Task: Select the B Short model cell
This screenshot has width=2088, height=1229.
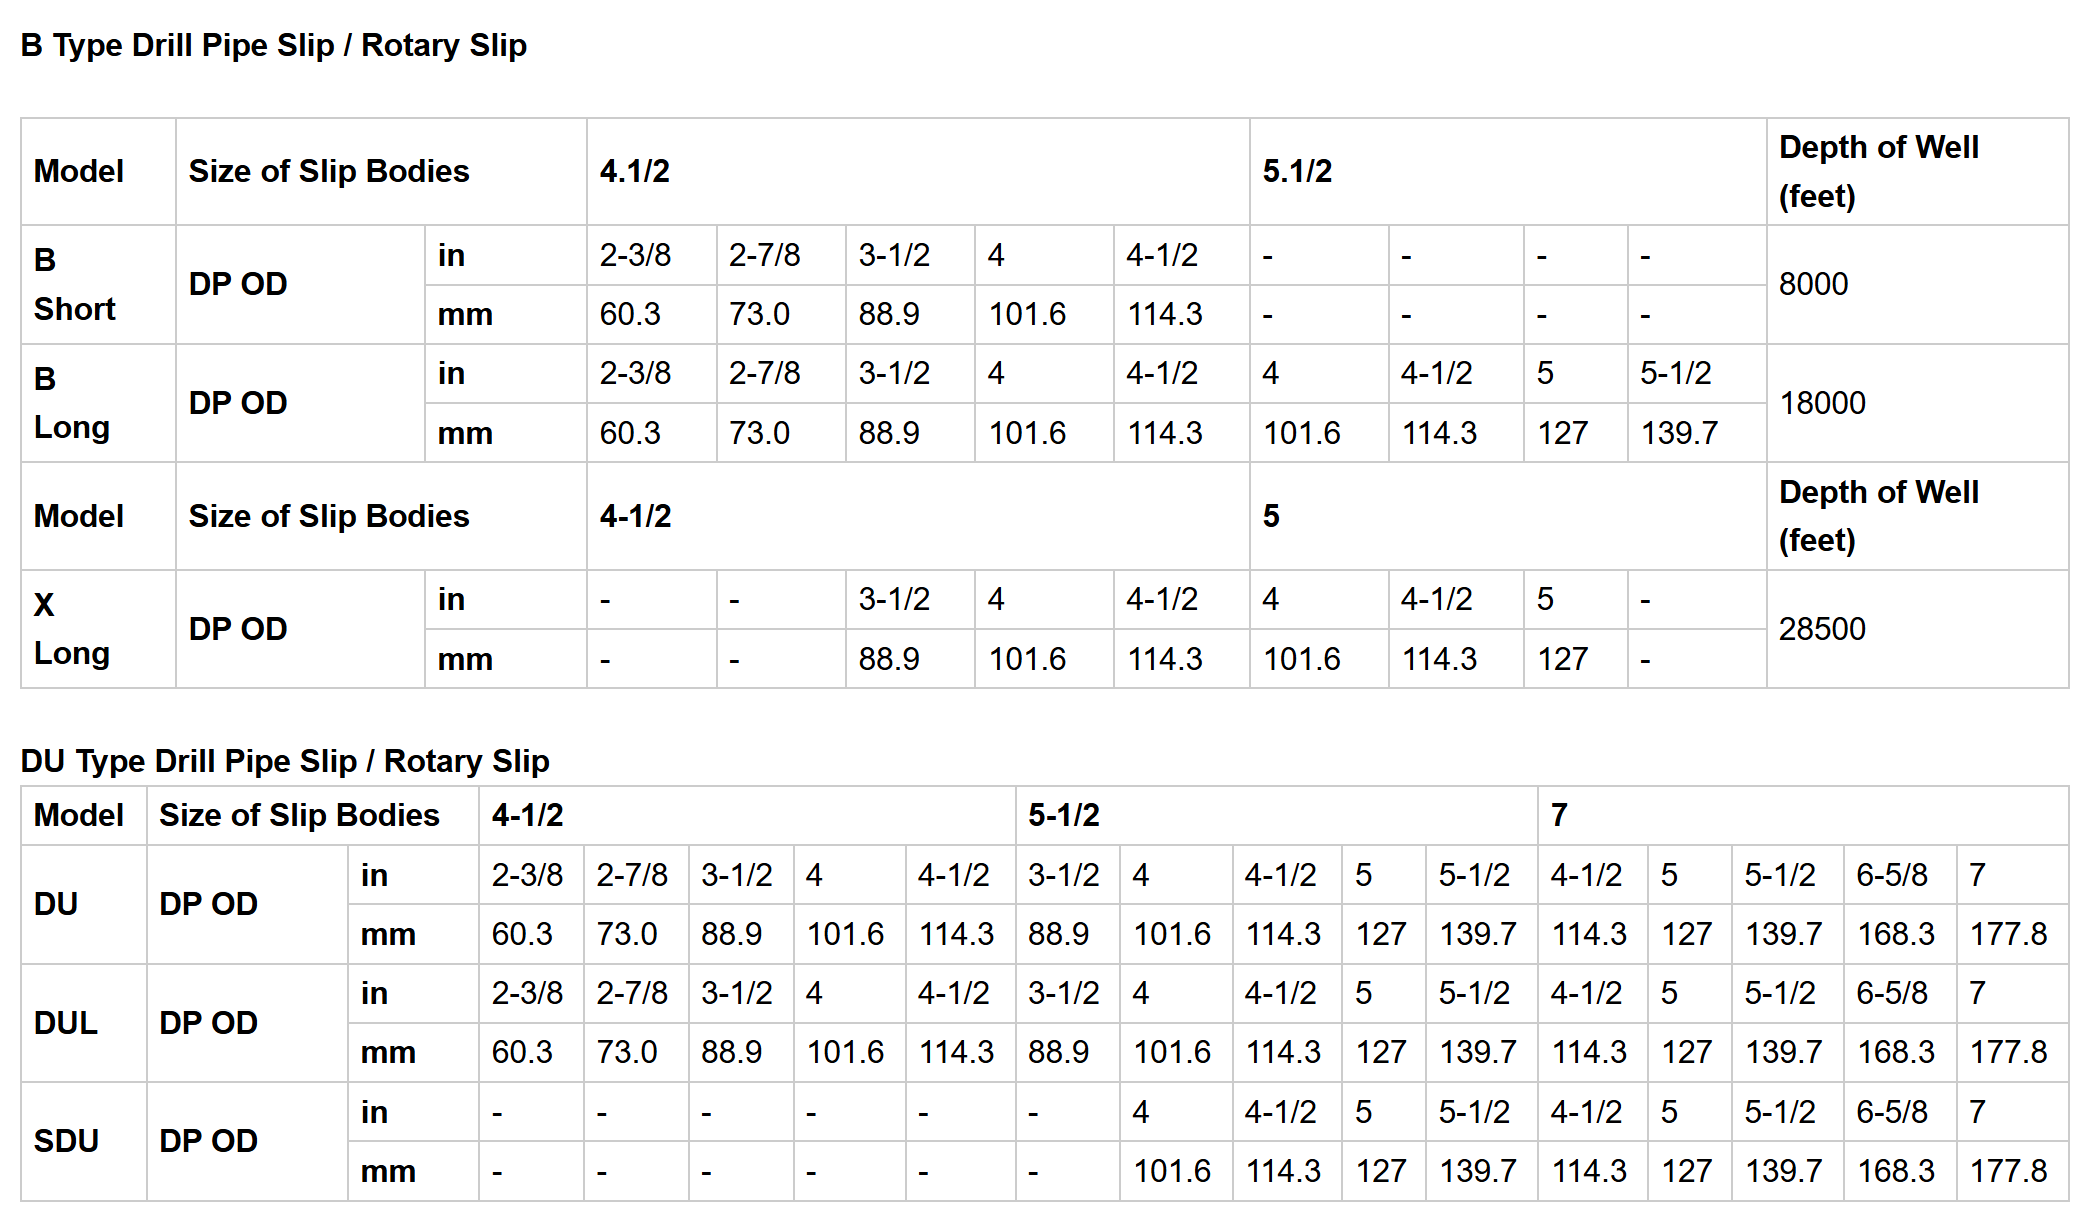Action: (75, 285)
